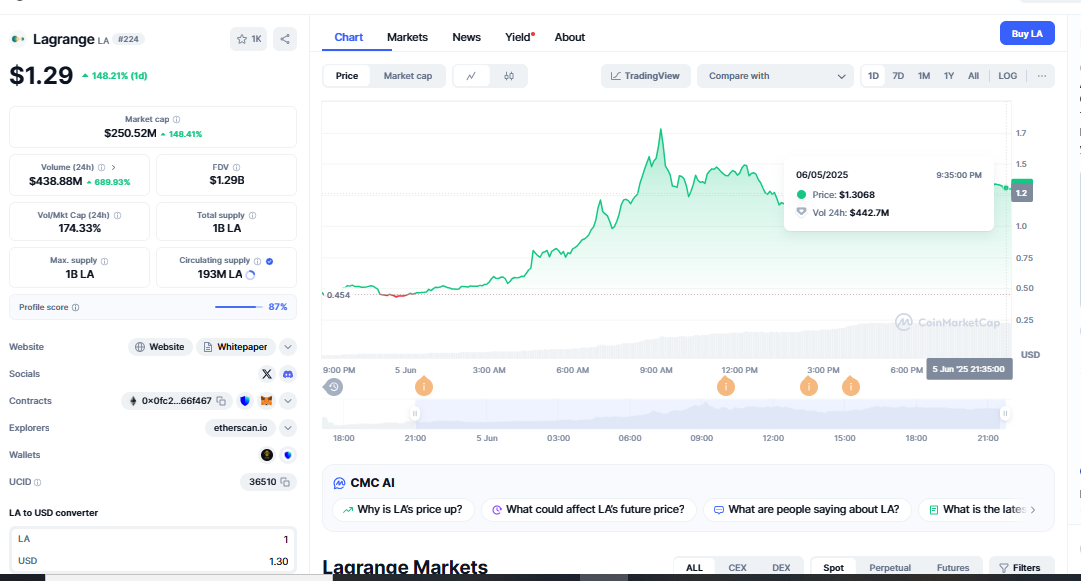Copy the UCID 36510
The width and height of the screenshot is (1081, 581).
click(285, 482)
